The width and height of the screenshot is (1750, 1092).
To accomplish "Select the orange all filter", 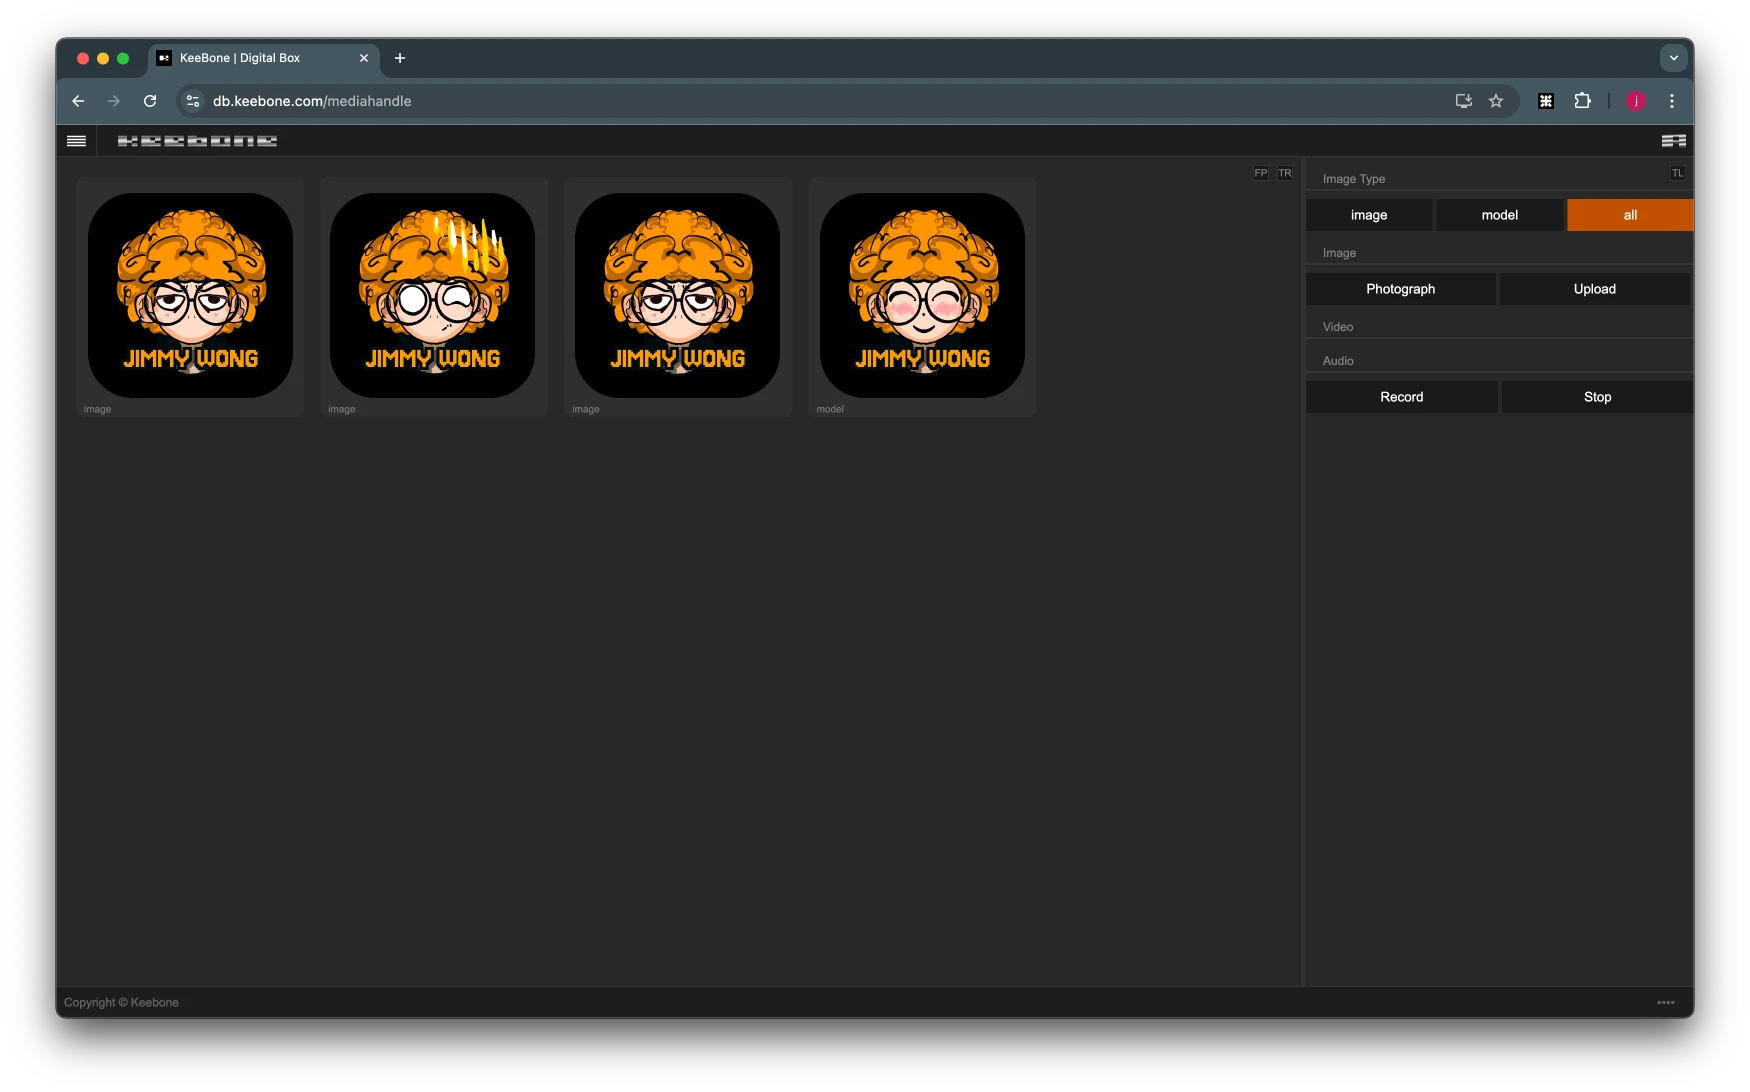I will point(1629,215).
